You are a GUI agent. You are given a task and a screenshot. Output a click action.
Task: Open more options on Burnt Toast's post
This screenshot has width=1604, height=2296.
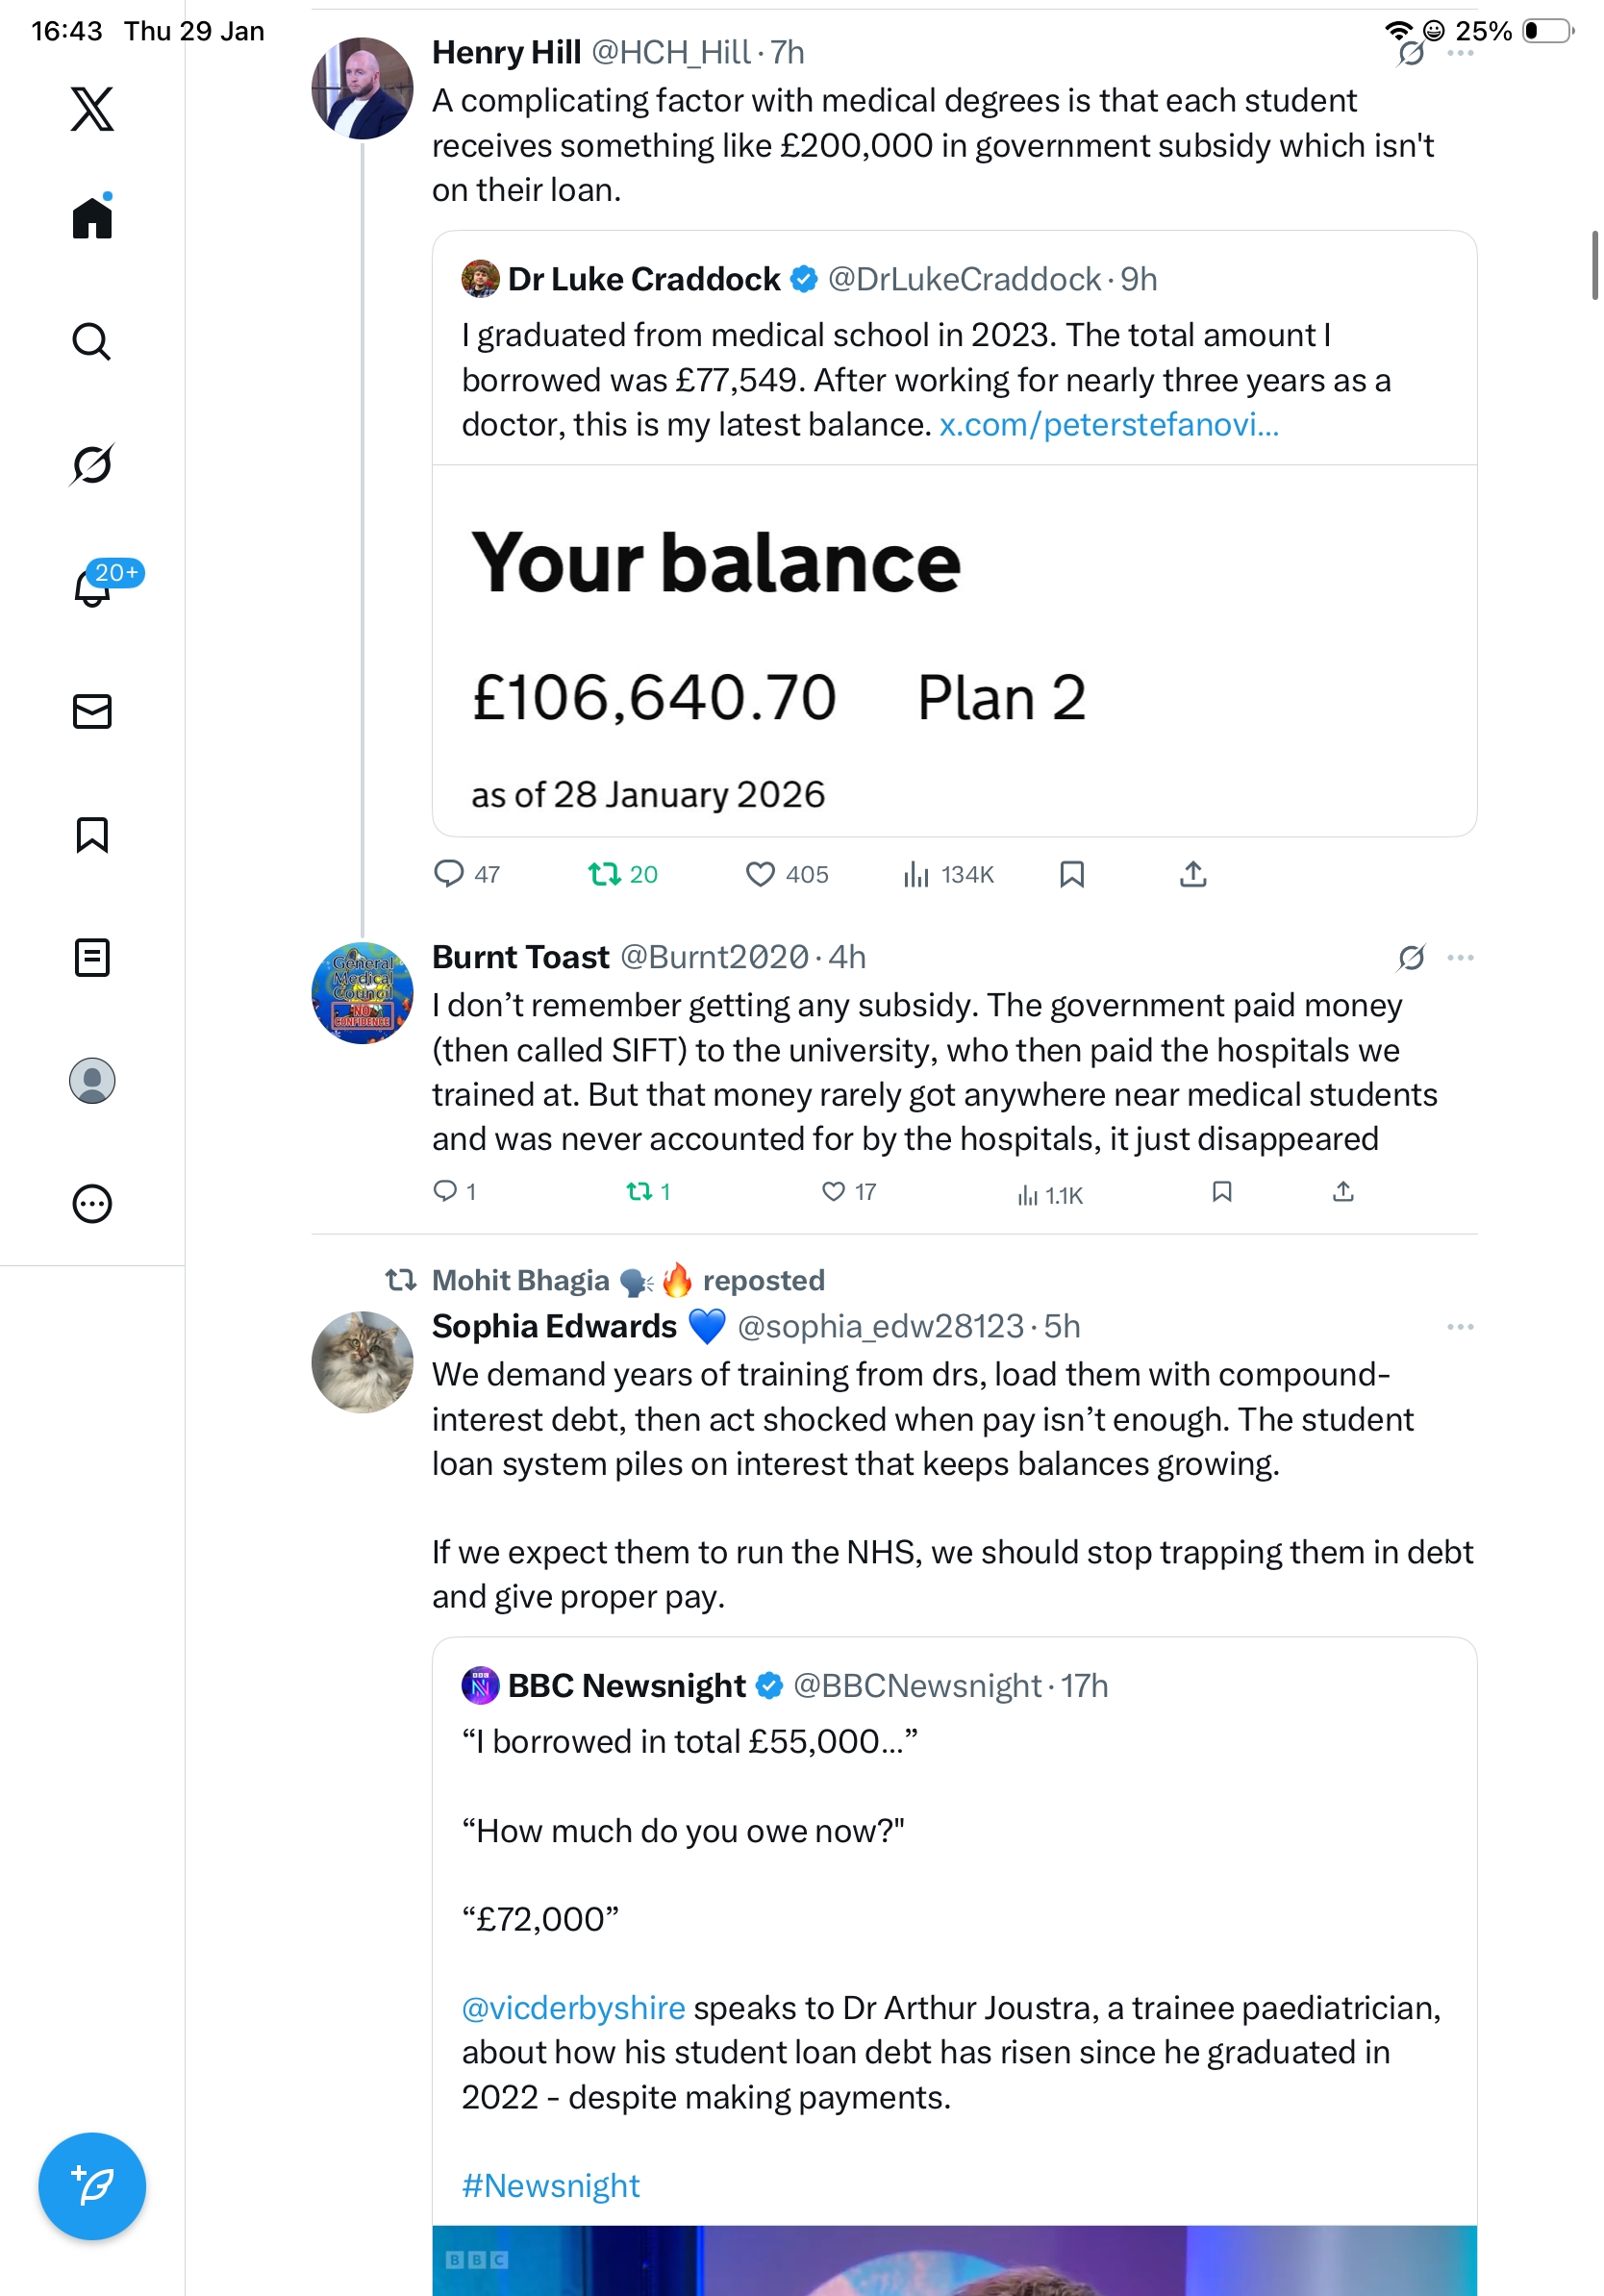point(1460,957)
